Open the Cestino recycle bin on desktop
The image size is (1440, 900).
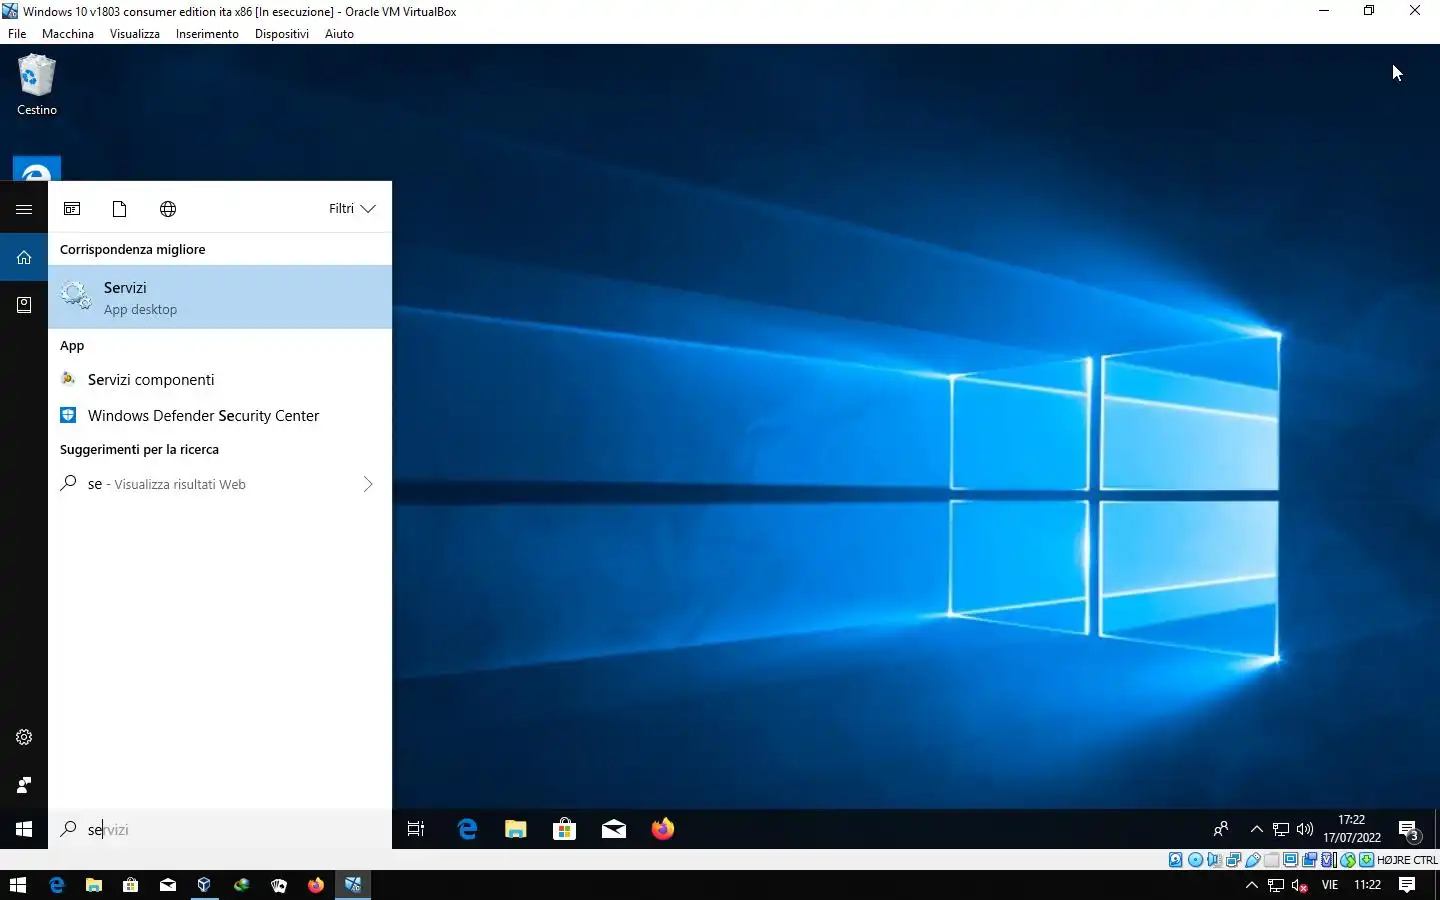click(x=37, y=85)
